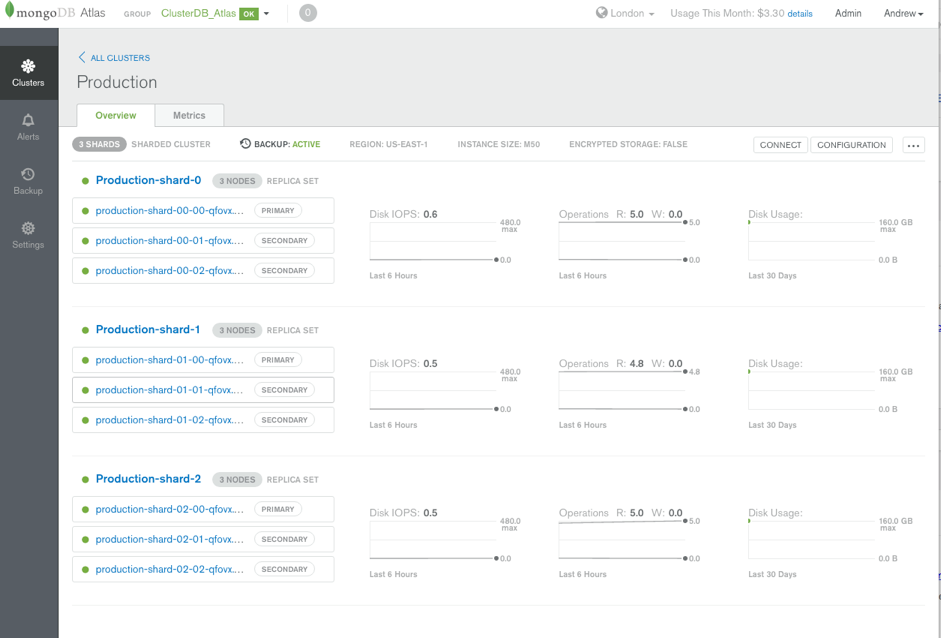Click the 3 NODES badge of Production-shard-1

click(237, 330)
